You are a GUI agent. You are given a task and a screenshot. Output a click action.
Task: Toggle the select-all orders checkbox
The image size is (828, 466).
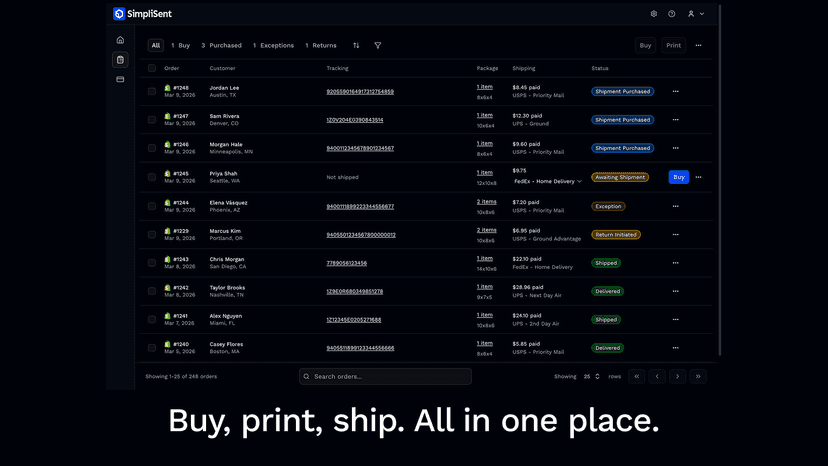point(152,68)
